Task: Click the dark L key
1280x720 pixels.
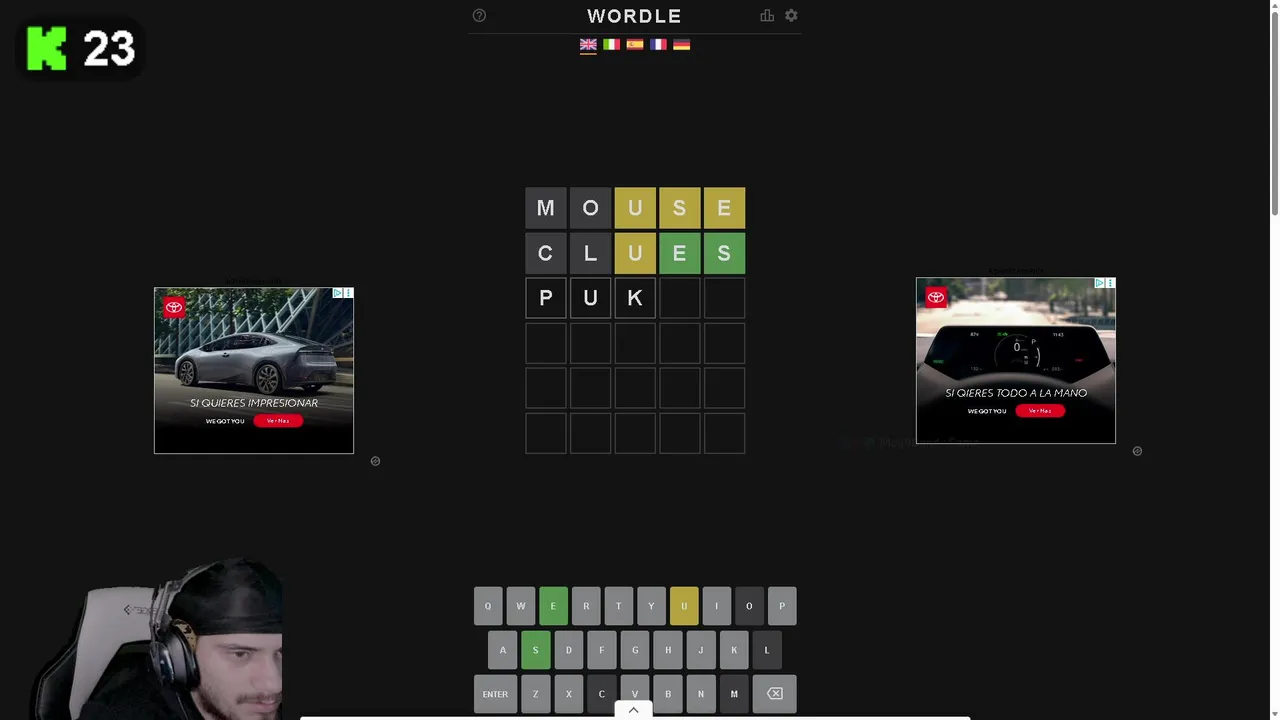Action: [767, 650]
